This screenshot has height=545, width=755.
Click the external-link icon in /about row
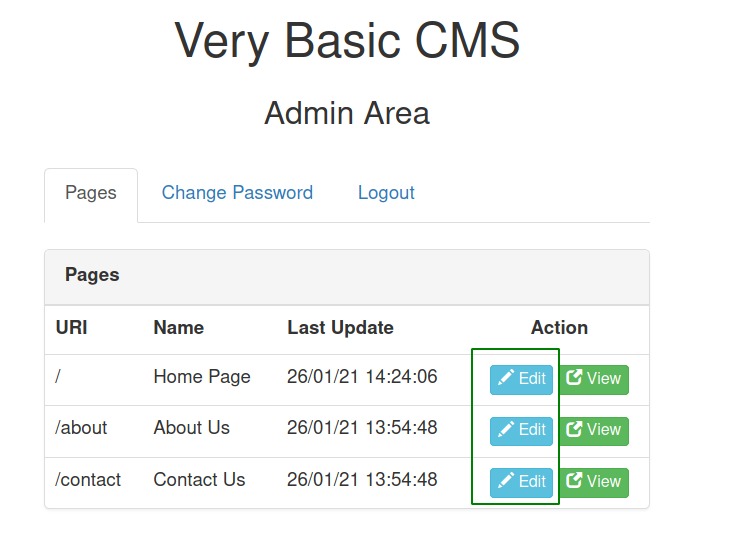click(x=574, y=429)
